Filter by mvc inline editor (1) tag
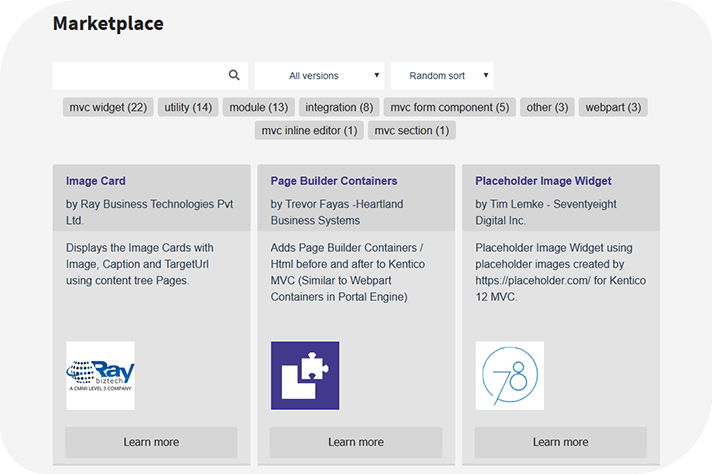This screenshot has width=712, height=474. tap(309, 130)
